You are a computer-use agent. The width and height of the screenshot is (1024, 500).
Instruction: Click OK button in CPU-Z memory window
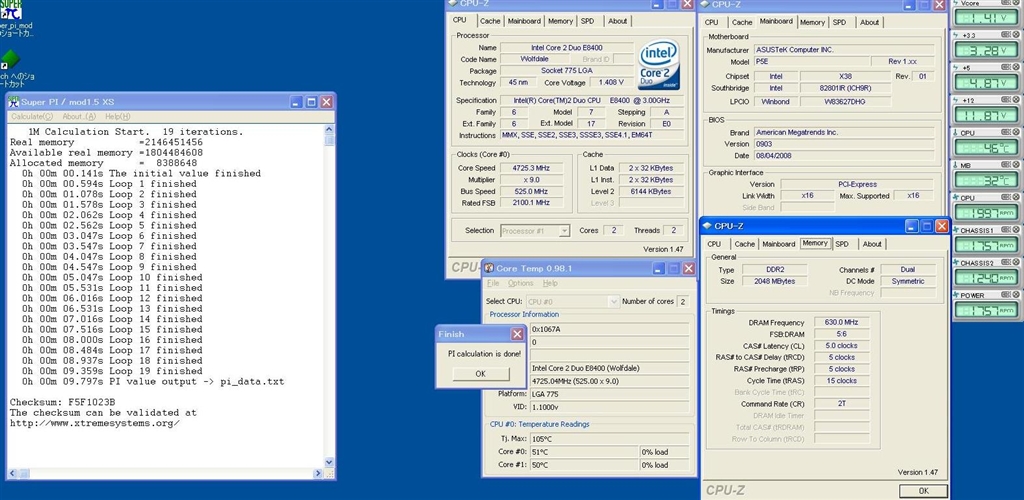point(923,491)
